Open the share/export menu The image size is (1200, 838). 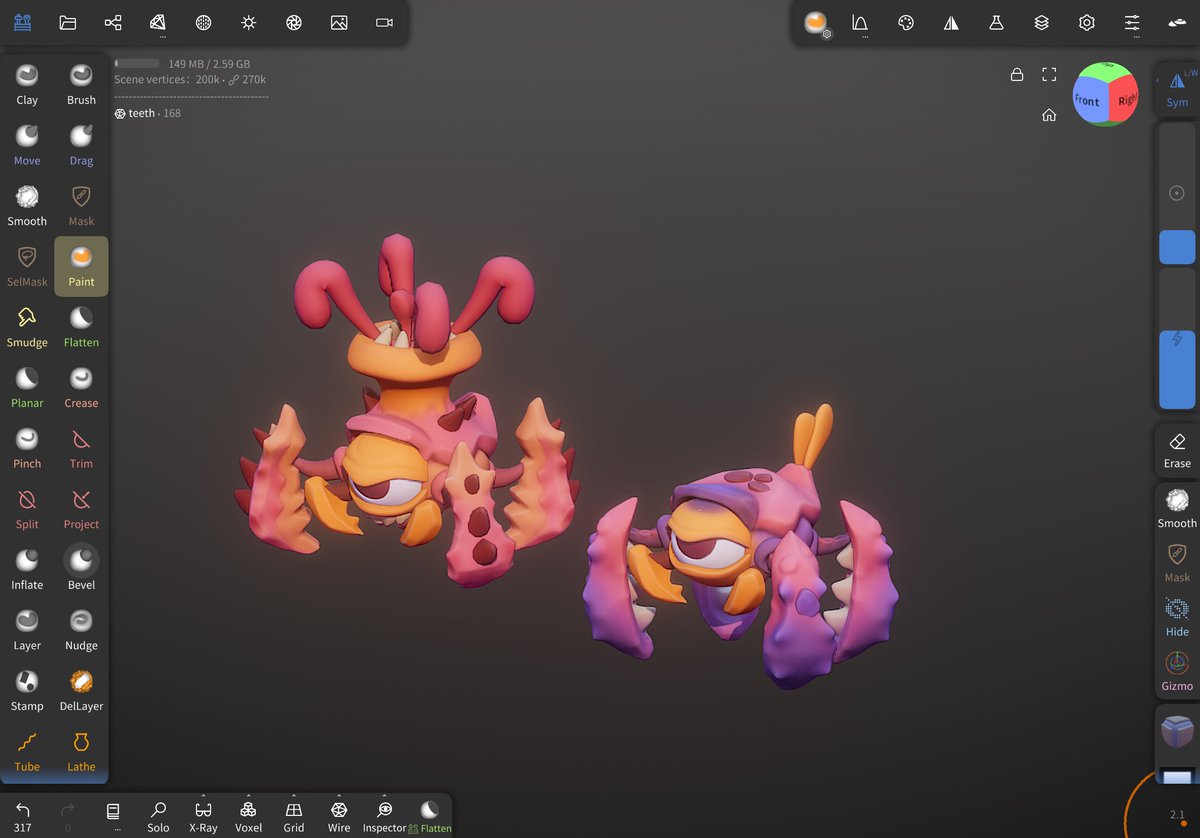[113, 22]
